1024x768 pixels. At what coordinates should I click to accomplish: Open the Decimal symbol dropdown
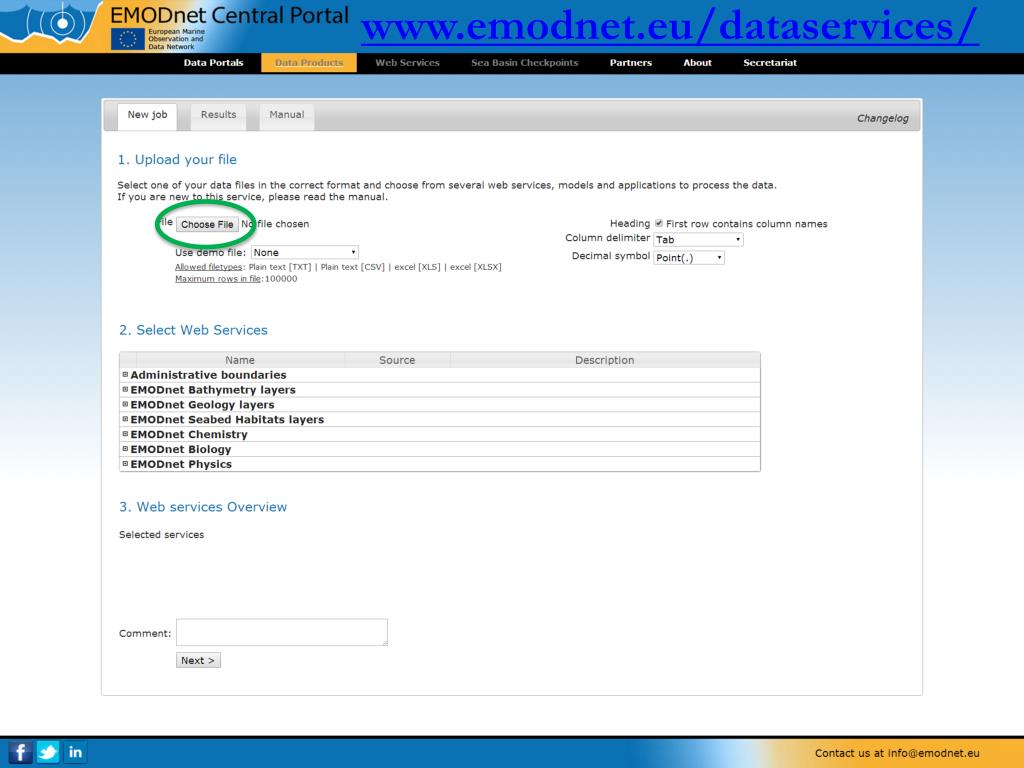pos(689,258)
